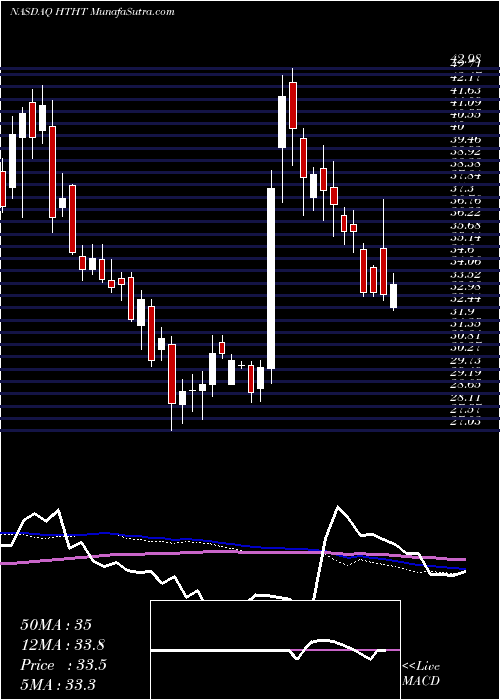Click the 38.92 price axis label

click(x=465, y=151)
